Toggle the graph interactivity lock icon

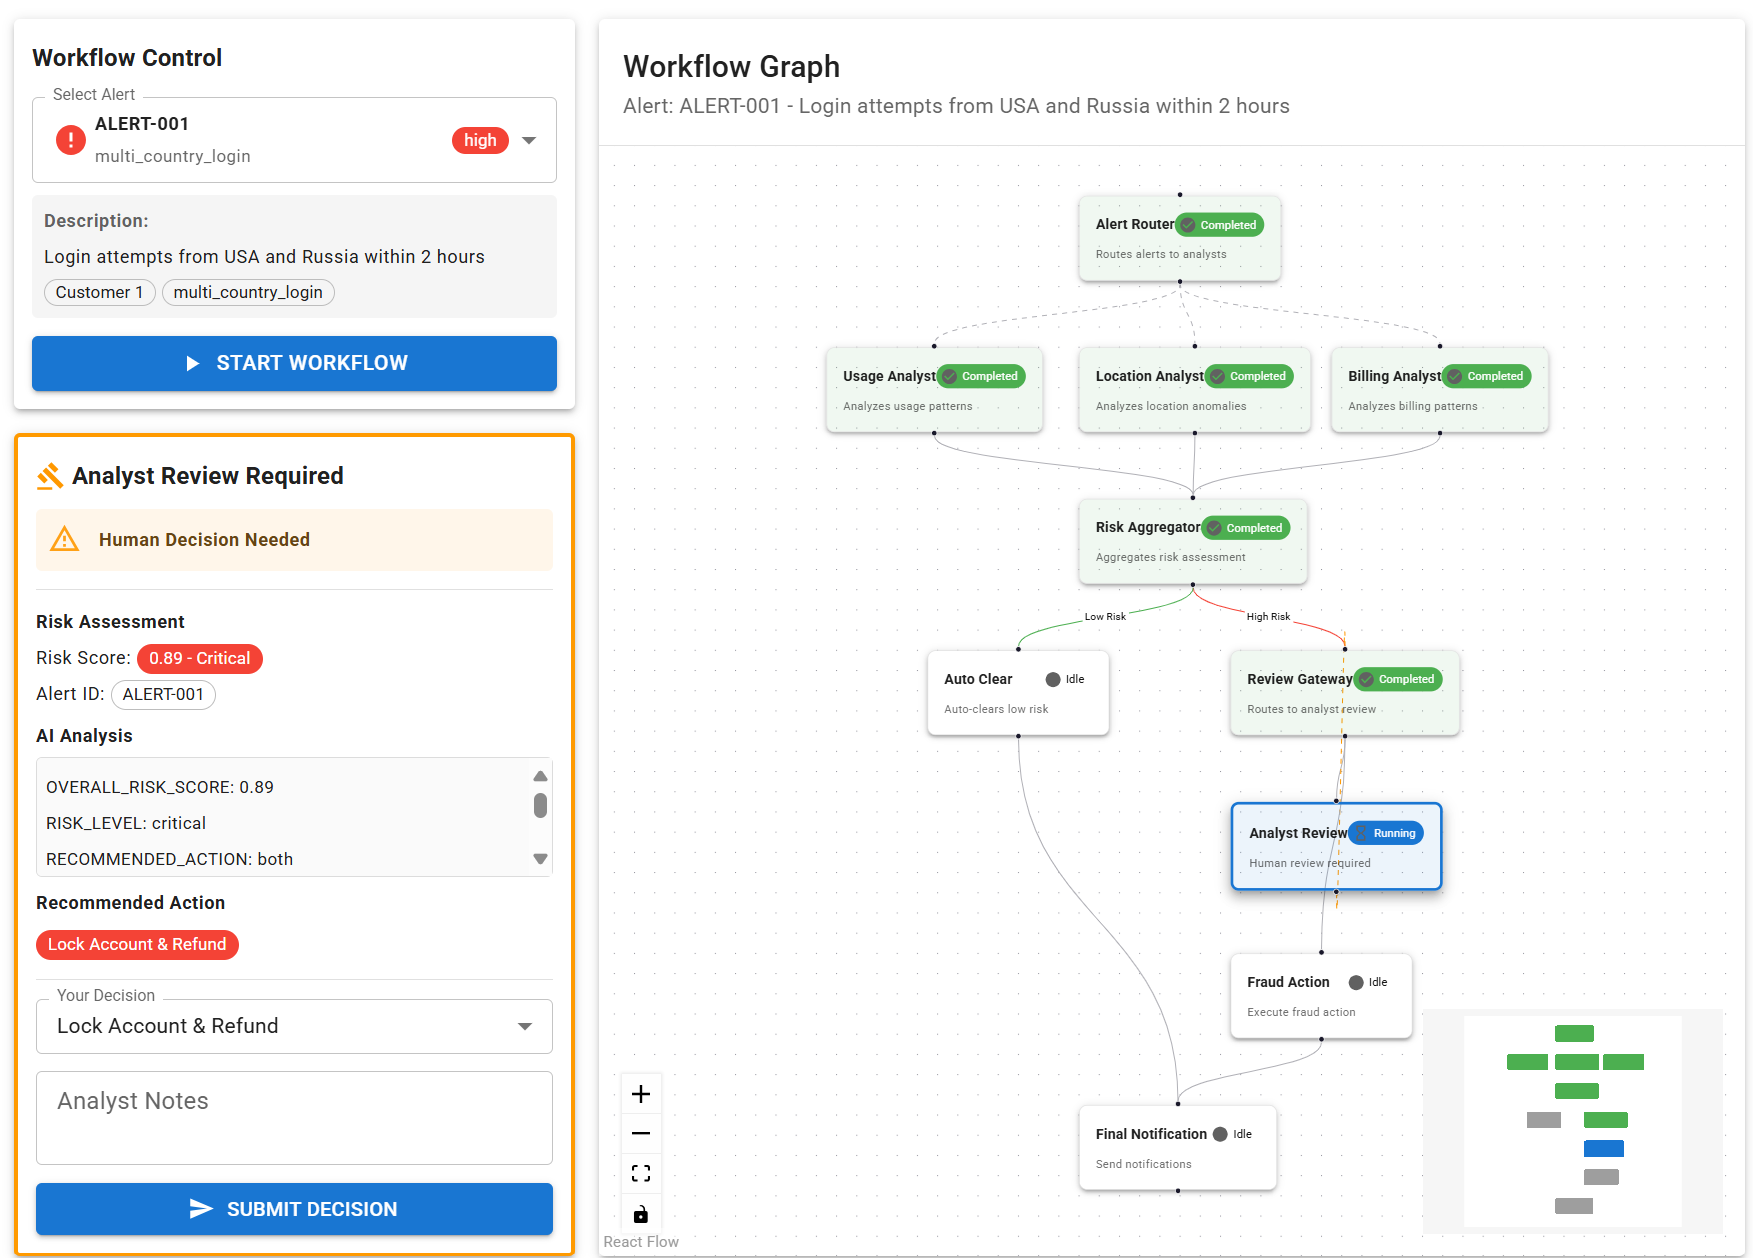(641, 1214)
